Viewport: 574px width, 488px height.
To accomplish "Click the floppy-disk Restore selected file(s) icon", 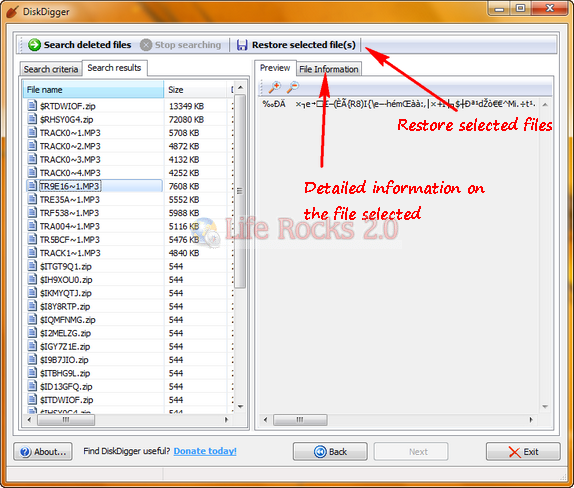I will click(242, 45).
